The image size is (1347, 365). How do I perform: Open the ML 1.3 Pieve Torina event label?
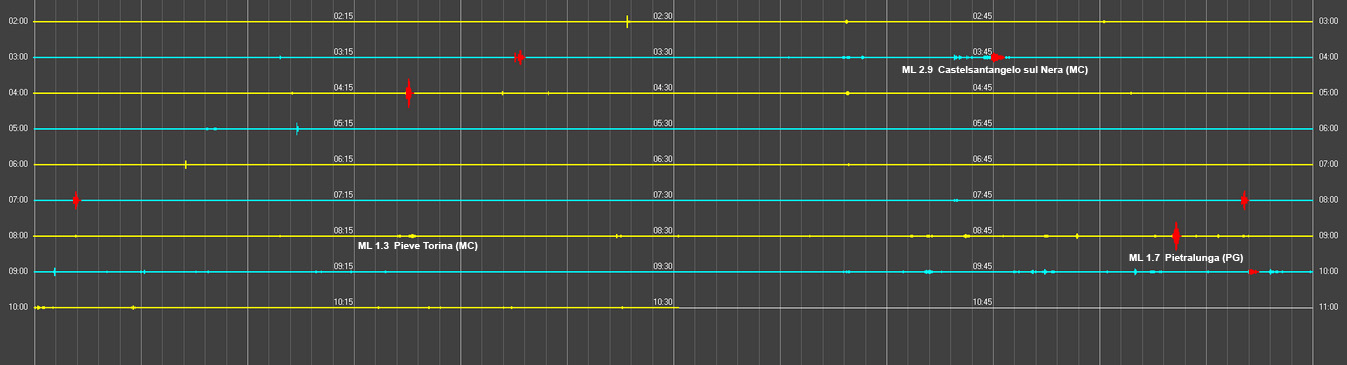point(417,246)
